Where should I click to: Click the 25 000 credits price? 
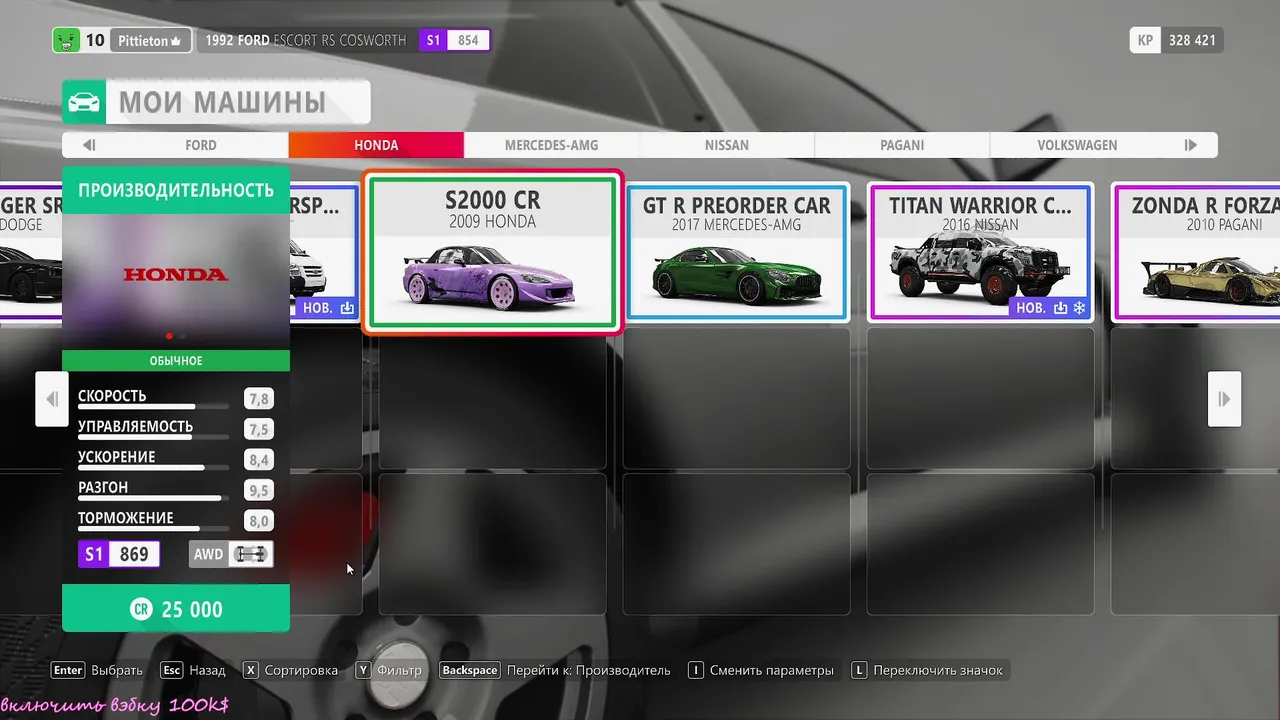click(192, 609)
